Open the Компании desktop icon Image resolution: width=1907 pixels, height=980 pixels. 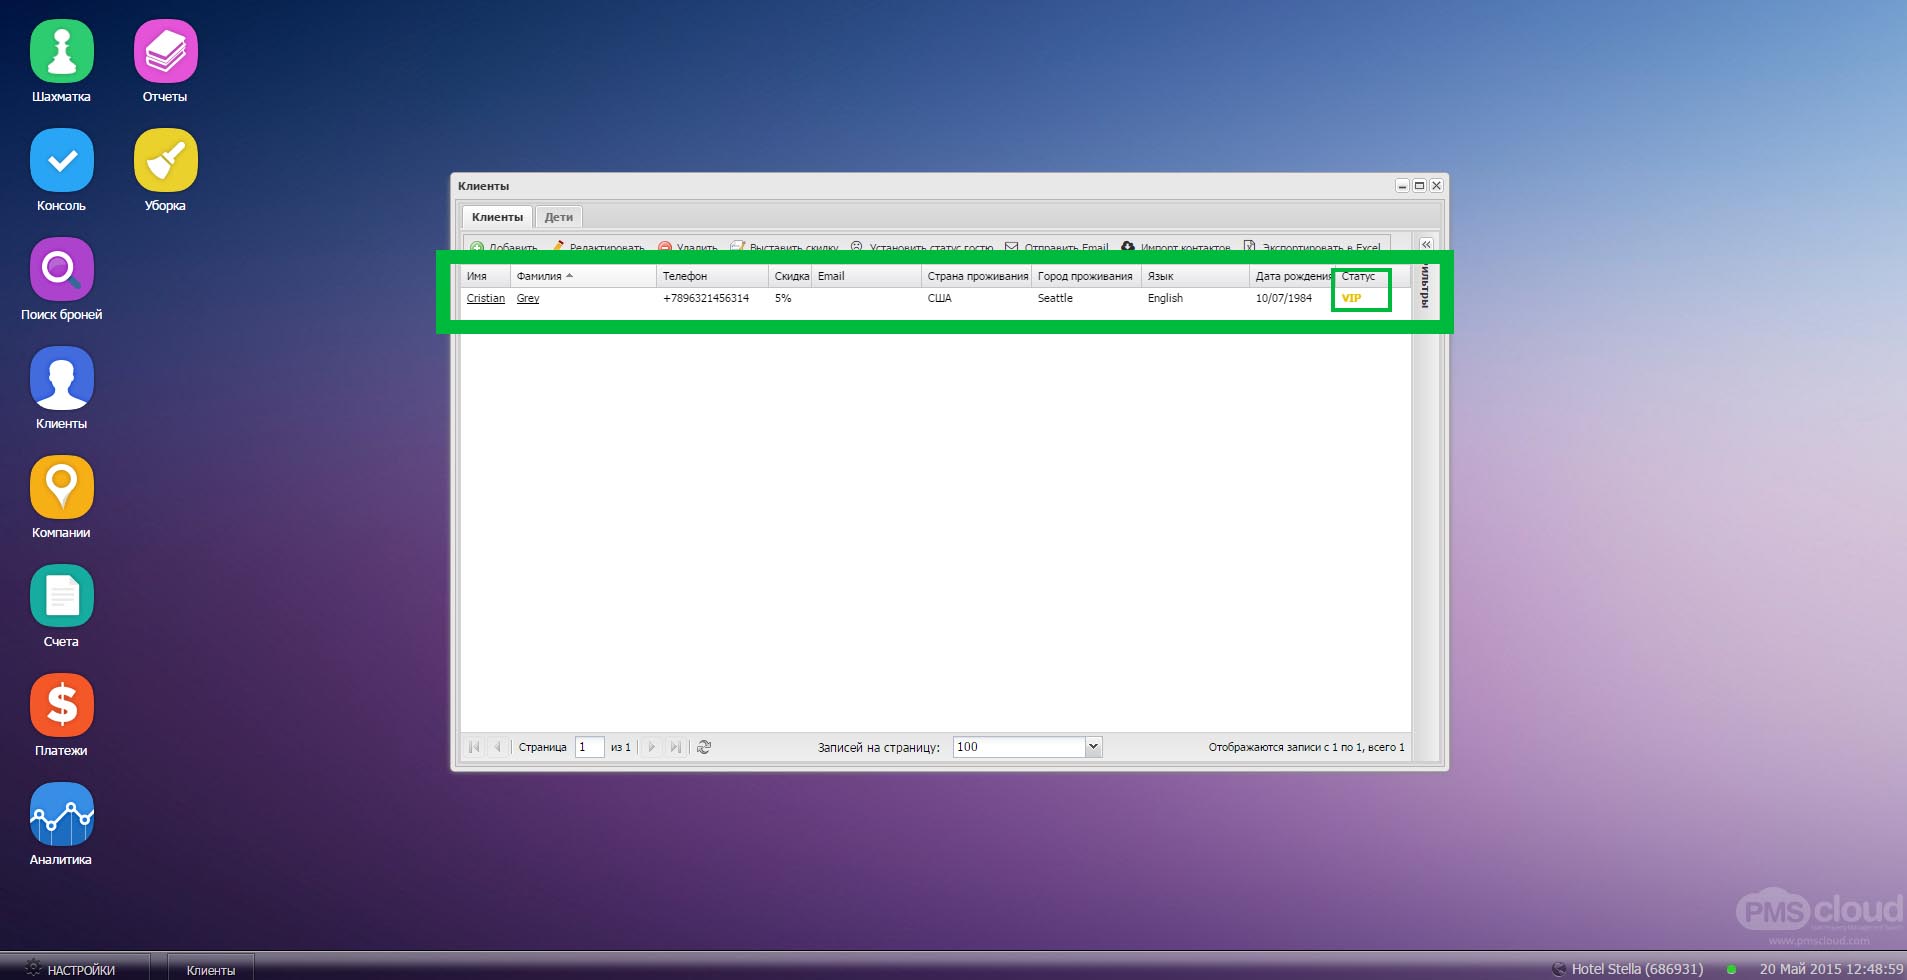61,488
